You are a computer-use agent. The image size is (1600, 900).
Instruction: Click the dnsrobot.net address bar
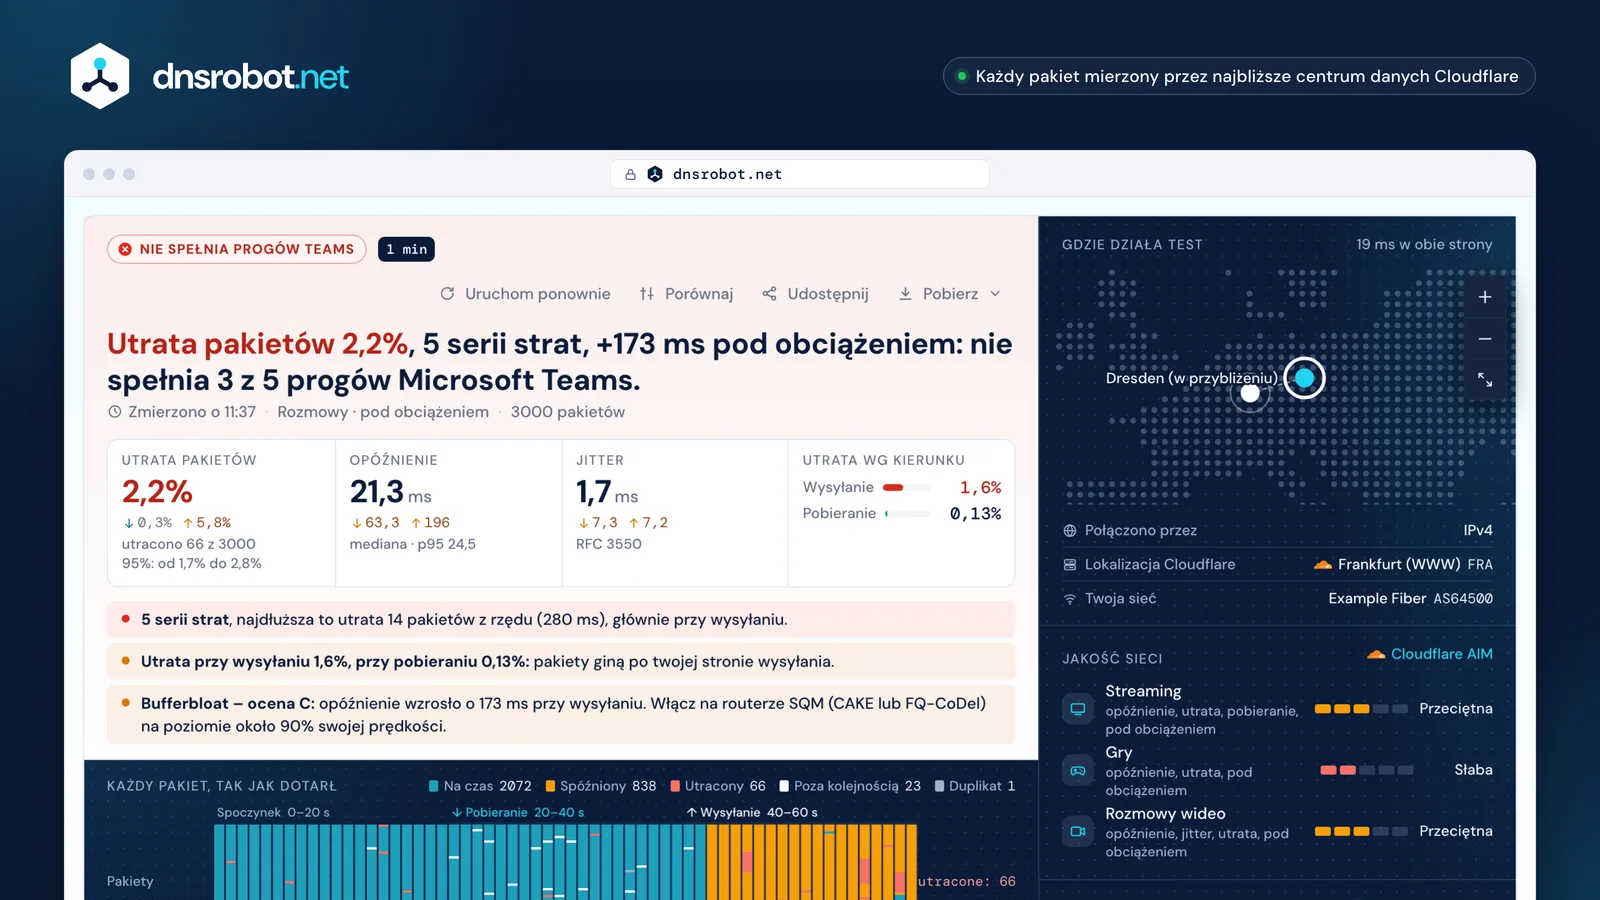point(800,174)
